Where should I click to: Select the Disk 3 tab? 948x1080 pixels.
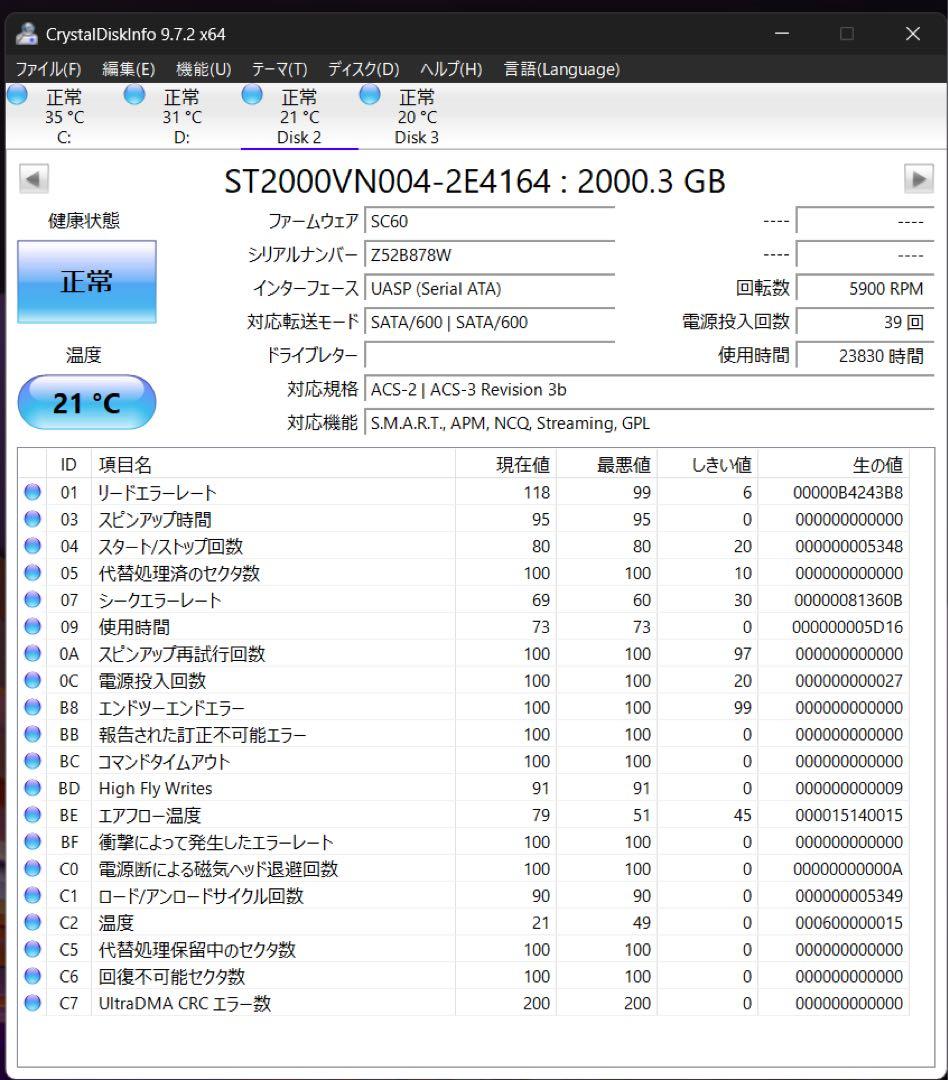[x=416, y=116]
